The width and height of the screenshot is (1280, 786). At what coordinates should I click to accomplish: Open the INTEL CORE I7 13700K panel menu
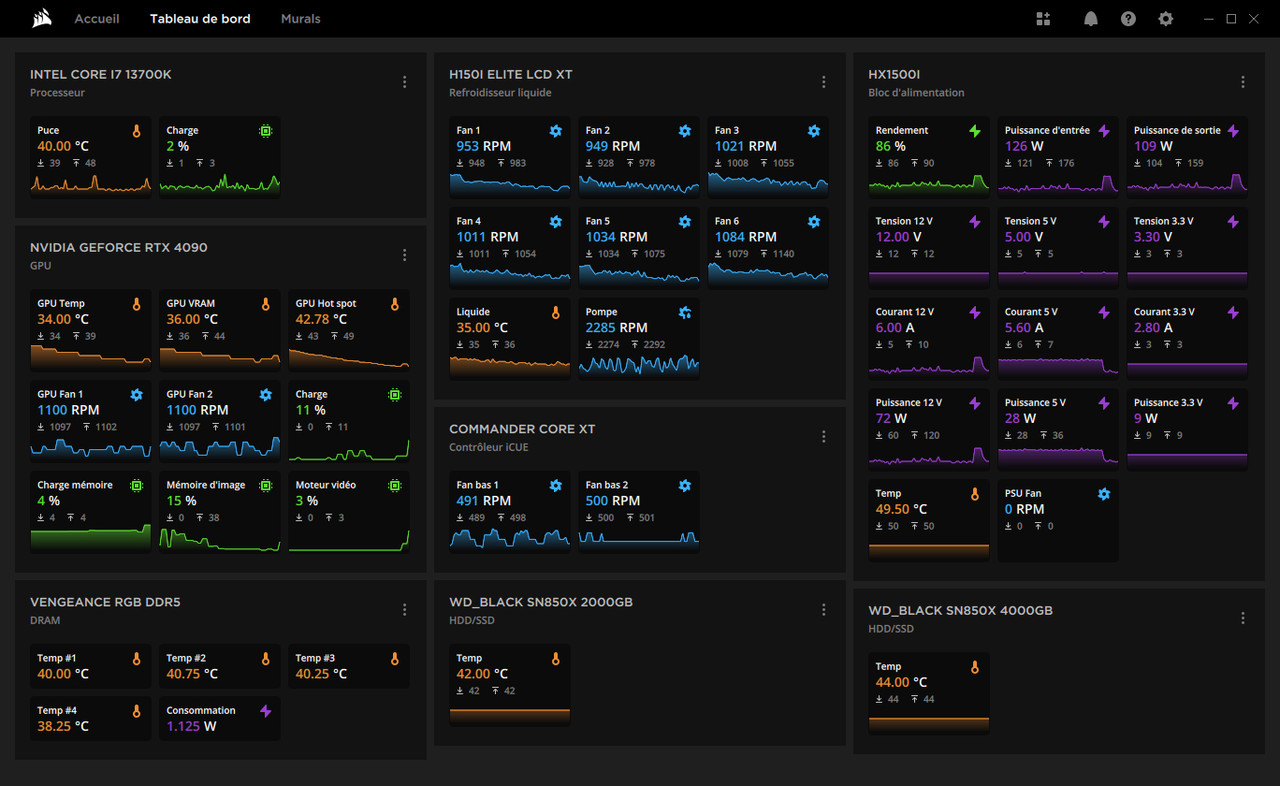click(404, 82)
